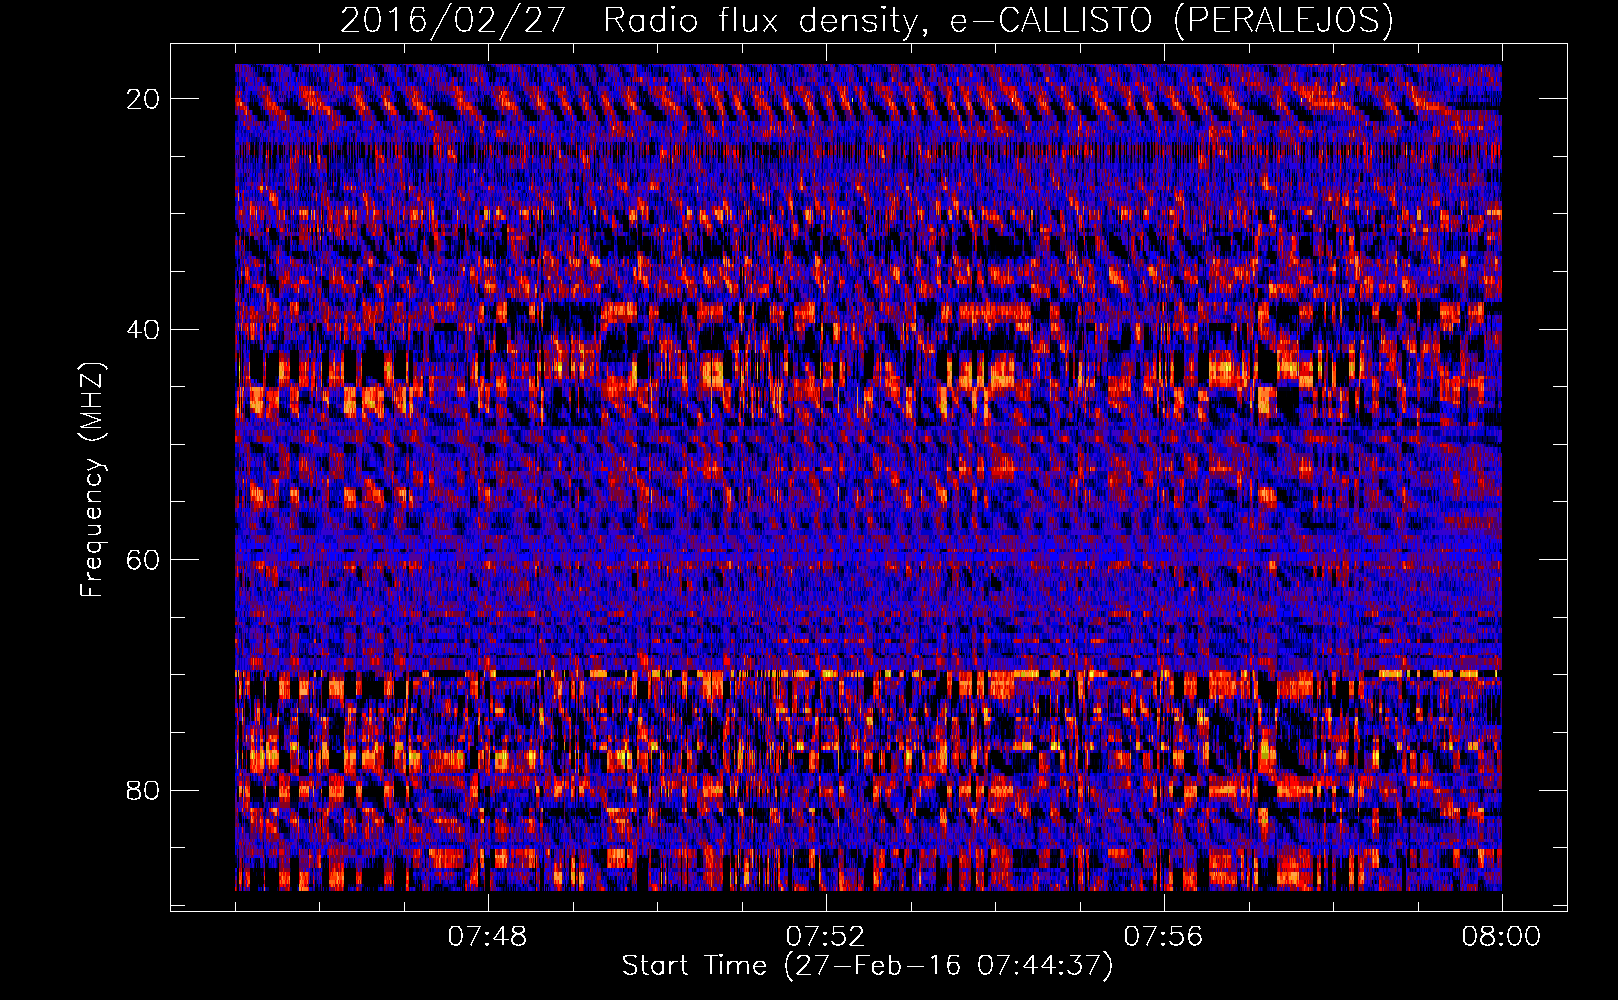Viewport: 1618px width, 1000px height.
Task: Click the 80 MHz frequency tick label
Action: click(x=144, y=791)
